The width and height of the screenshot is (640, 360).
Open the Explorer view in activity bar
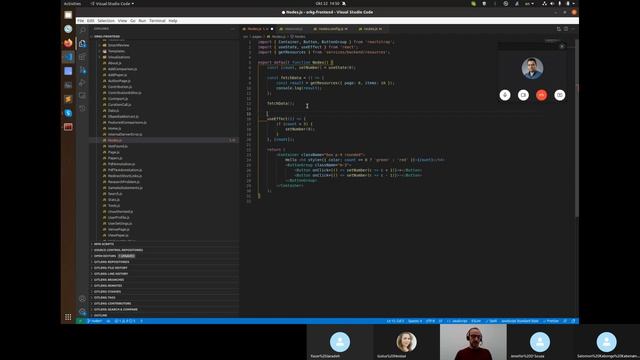coord(82,44)
